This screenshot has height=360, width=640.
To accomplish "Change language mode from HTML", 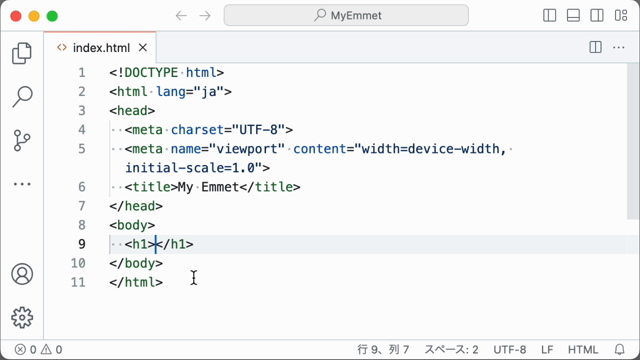I will click(x=583, y=349).
